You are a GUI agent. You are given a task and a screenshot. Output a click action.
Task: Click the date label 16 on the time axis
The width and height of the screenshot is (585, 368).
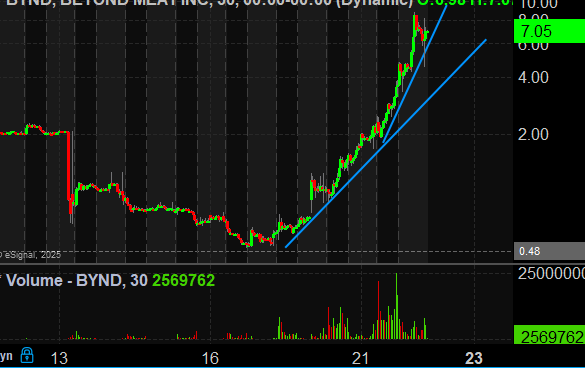(210, 358)
